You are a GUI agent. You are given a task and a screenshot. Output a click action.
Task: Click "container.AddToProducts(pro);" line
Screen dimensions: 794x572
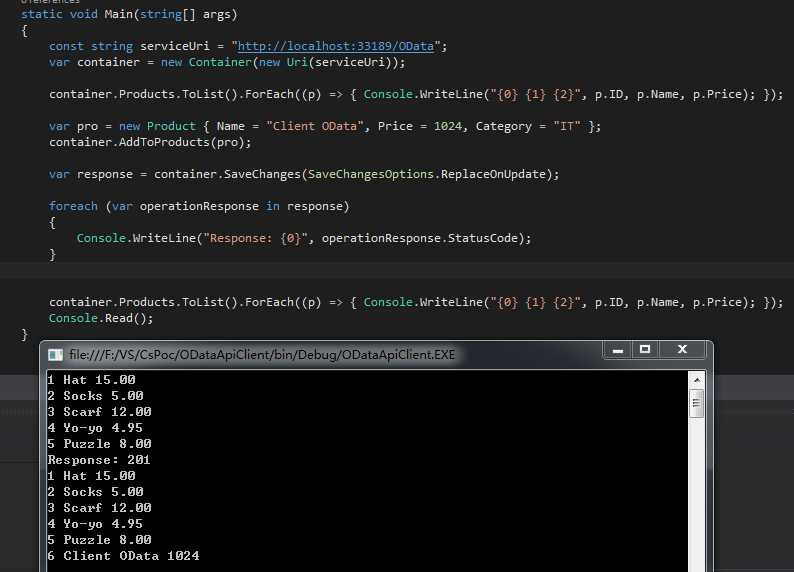click(x=150, y=142)
